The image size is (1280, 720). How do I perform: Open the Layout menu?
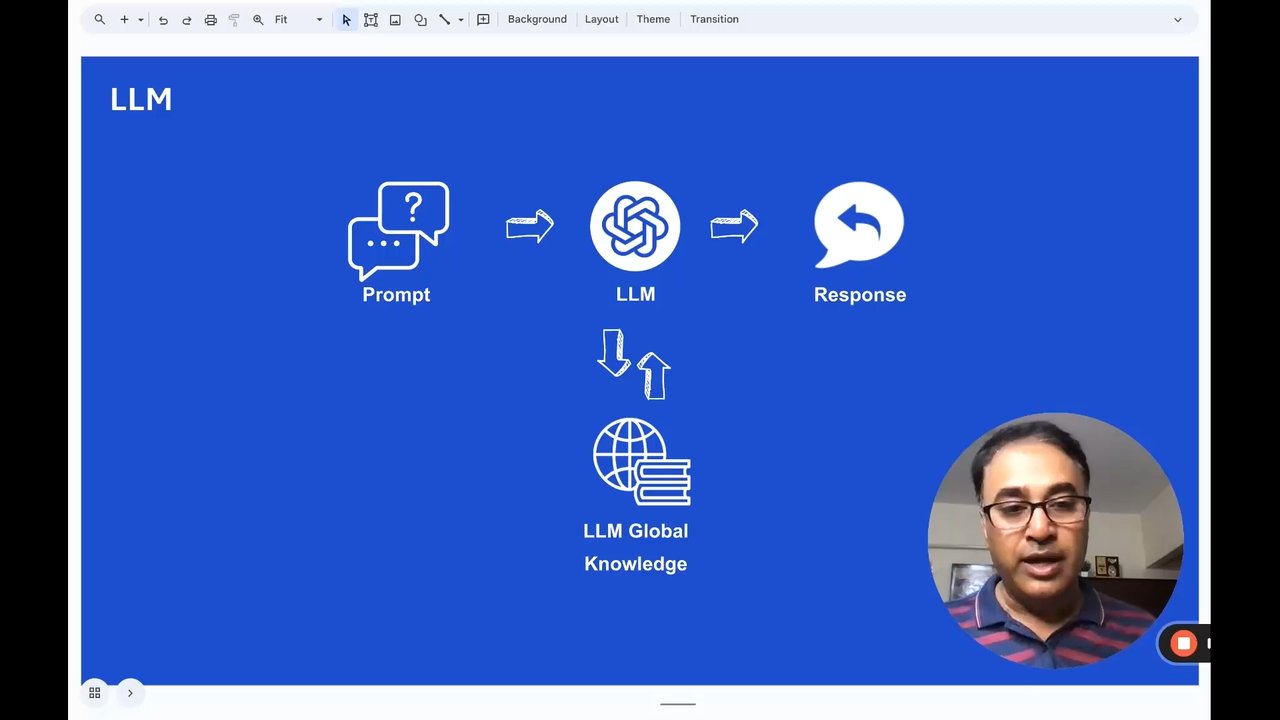click(x=602, y=19)
